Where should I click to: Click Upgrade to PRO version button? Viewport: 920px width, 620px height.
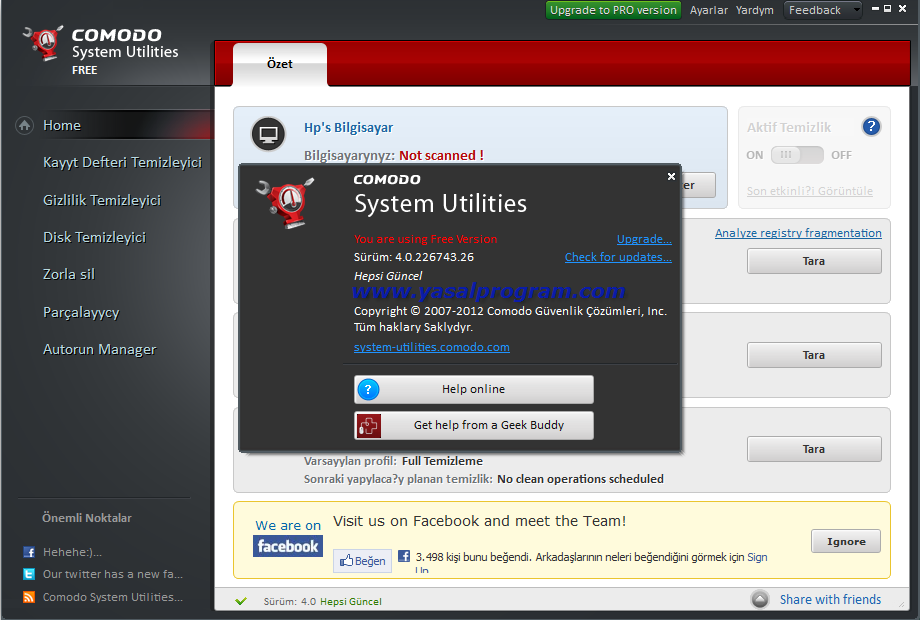click(613, 10)
